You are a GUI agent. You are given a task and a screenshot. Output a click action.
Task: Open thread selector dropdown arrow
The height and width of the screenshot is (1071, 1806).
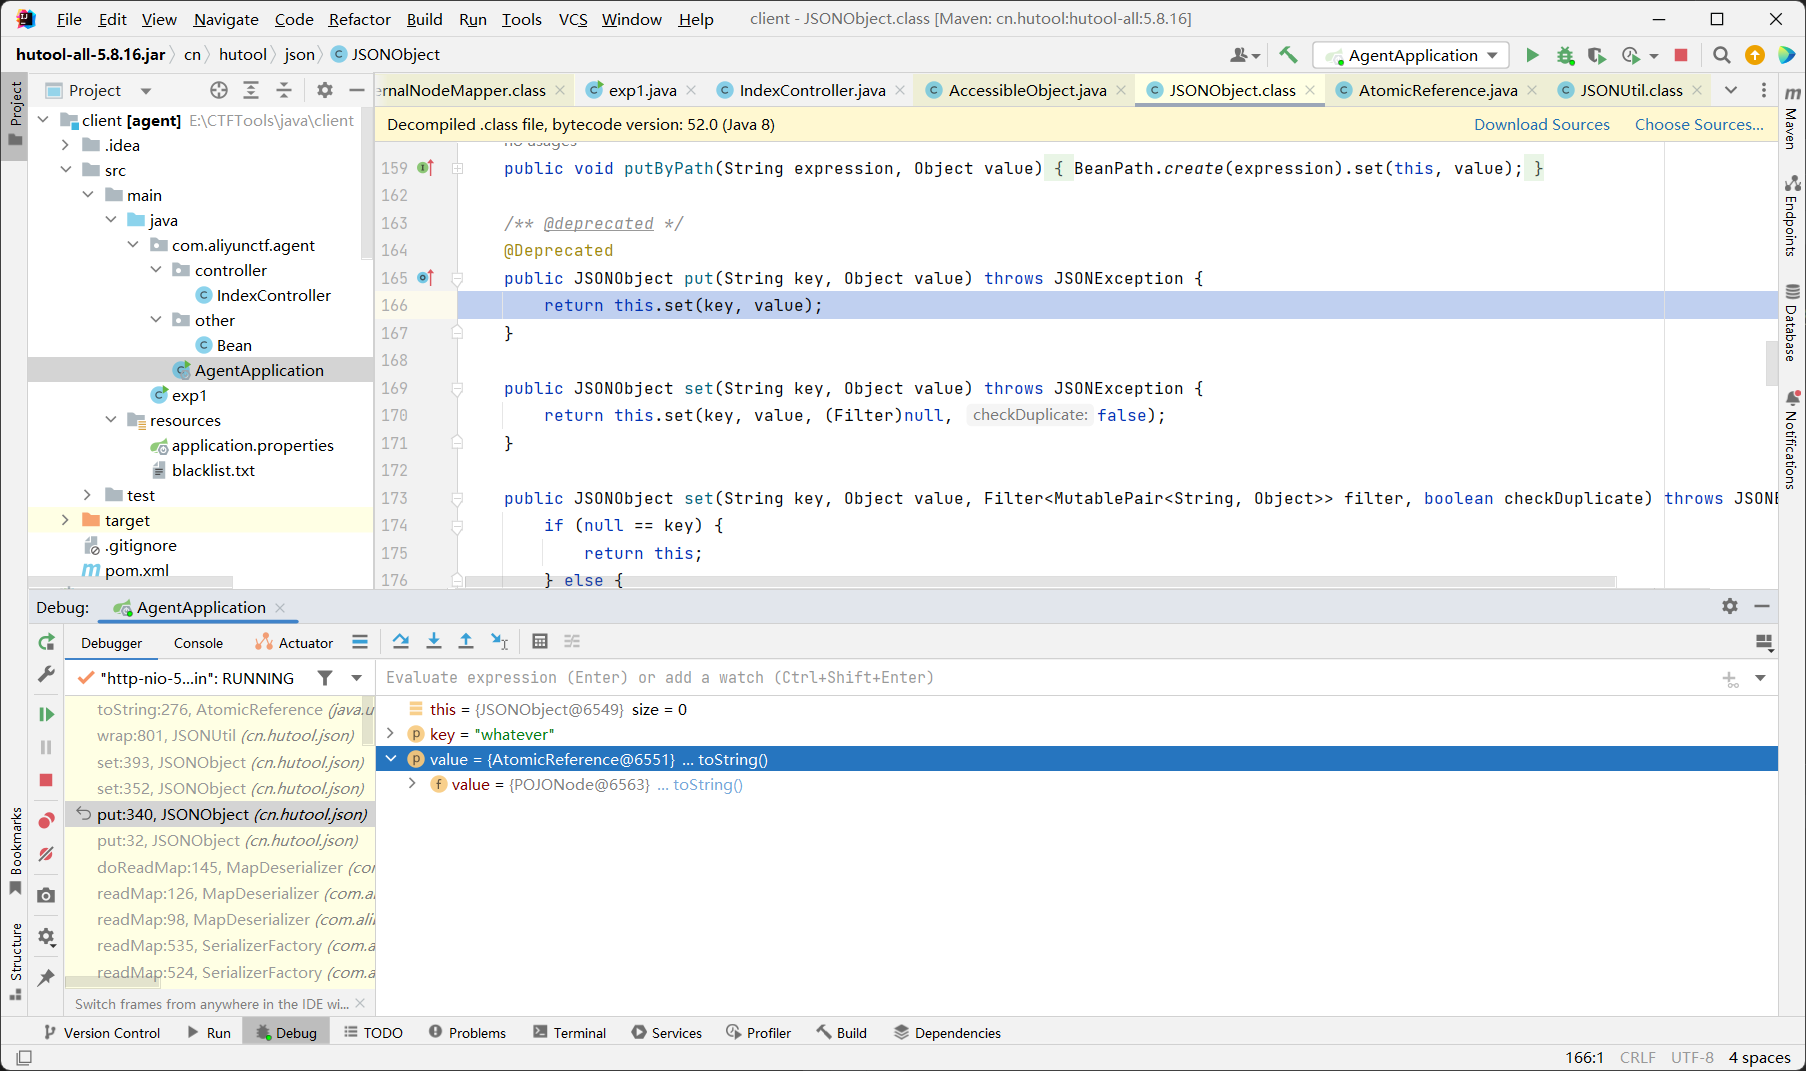tap(357, 678)
